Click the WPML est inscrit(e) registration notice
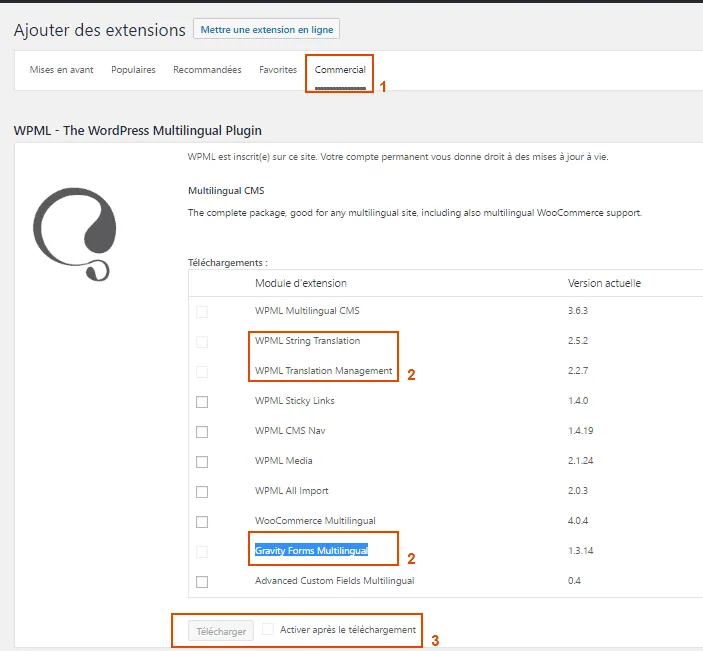Screen dimensions: 703x651 coord(398,157)
